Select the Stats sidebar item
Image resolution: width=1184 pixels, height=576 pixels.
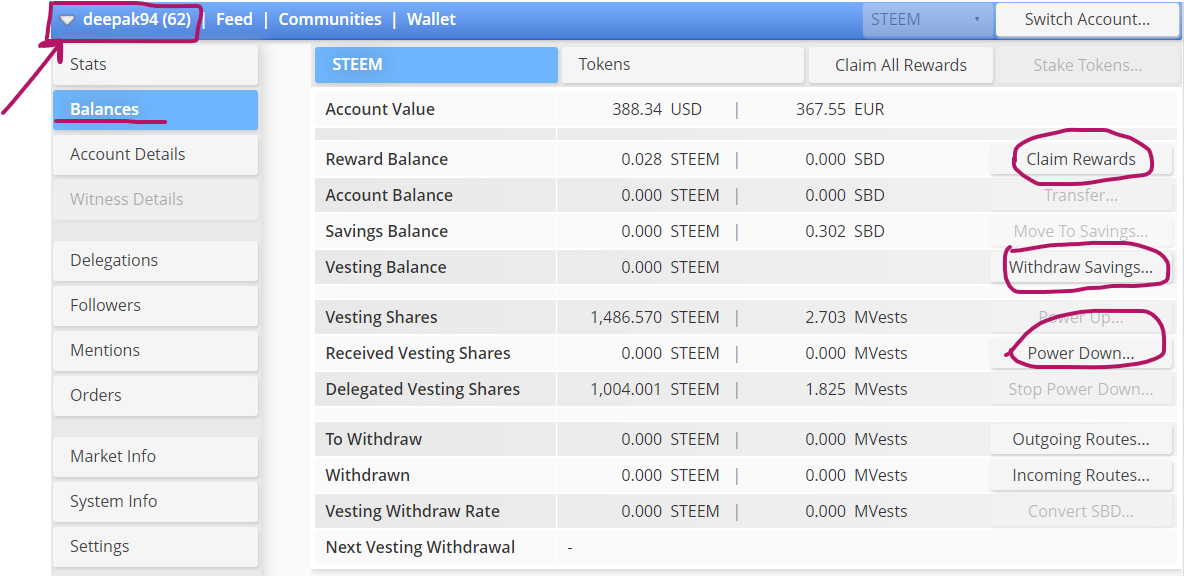[x=155, y=65]
